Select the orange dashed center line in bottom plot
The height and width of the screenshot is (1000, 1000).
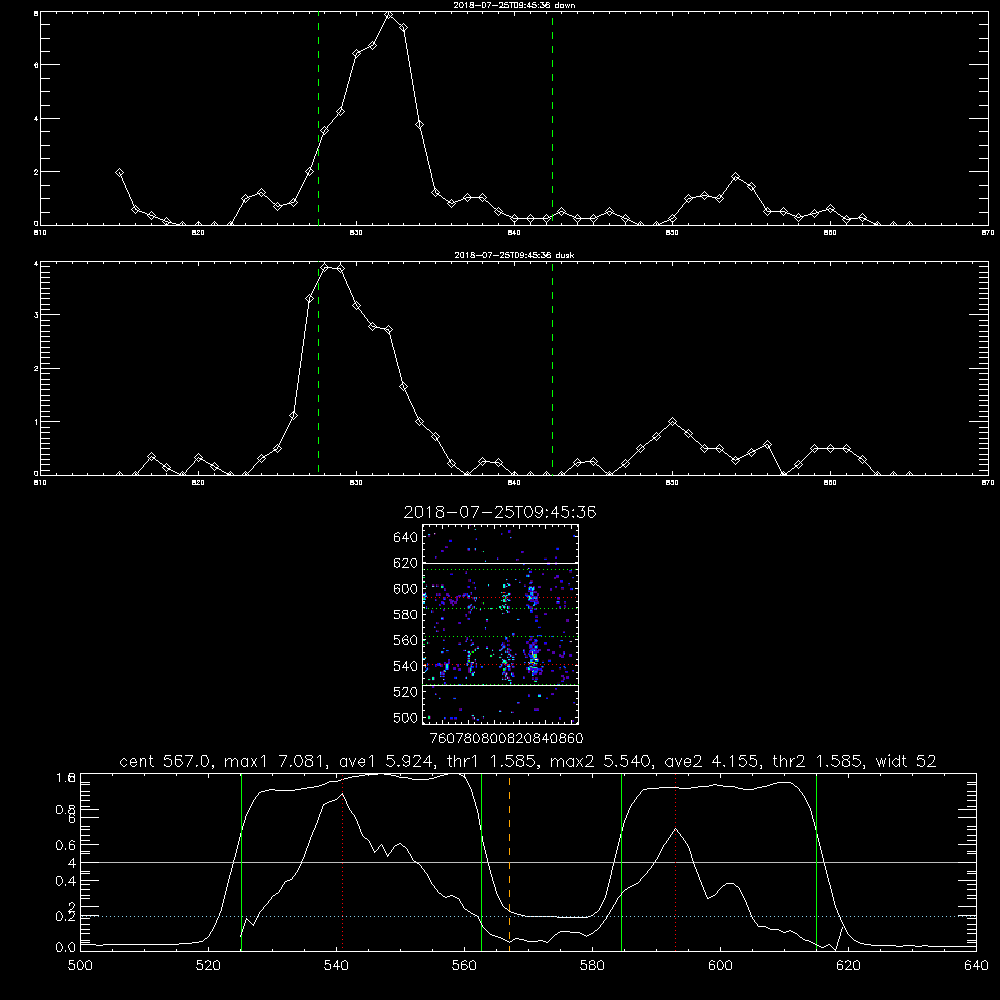[510, 861]
